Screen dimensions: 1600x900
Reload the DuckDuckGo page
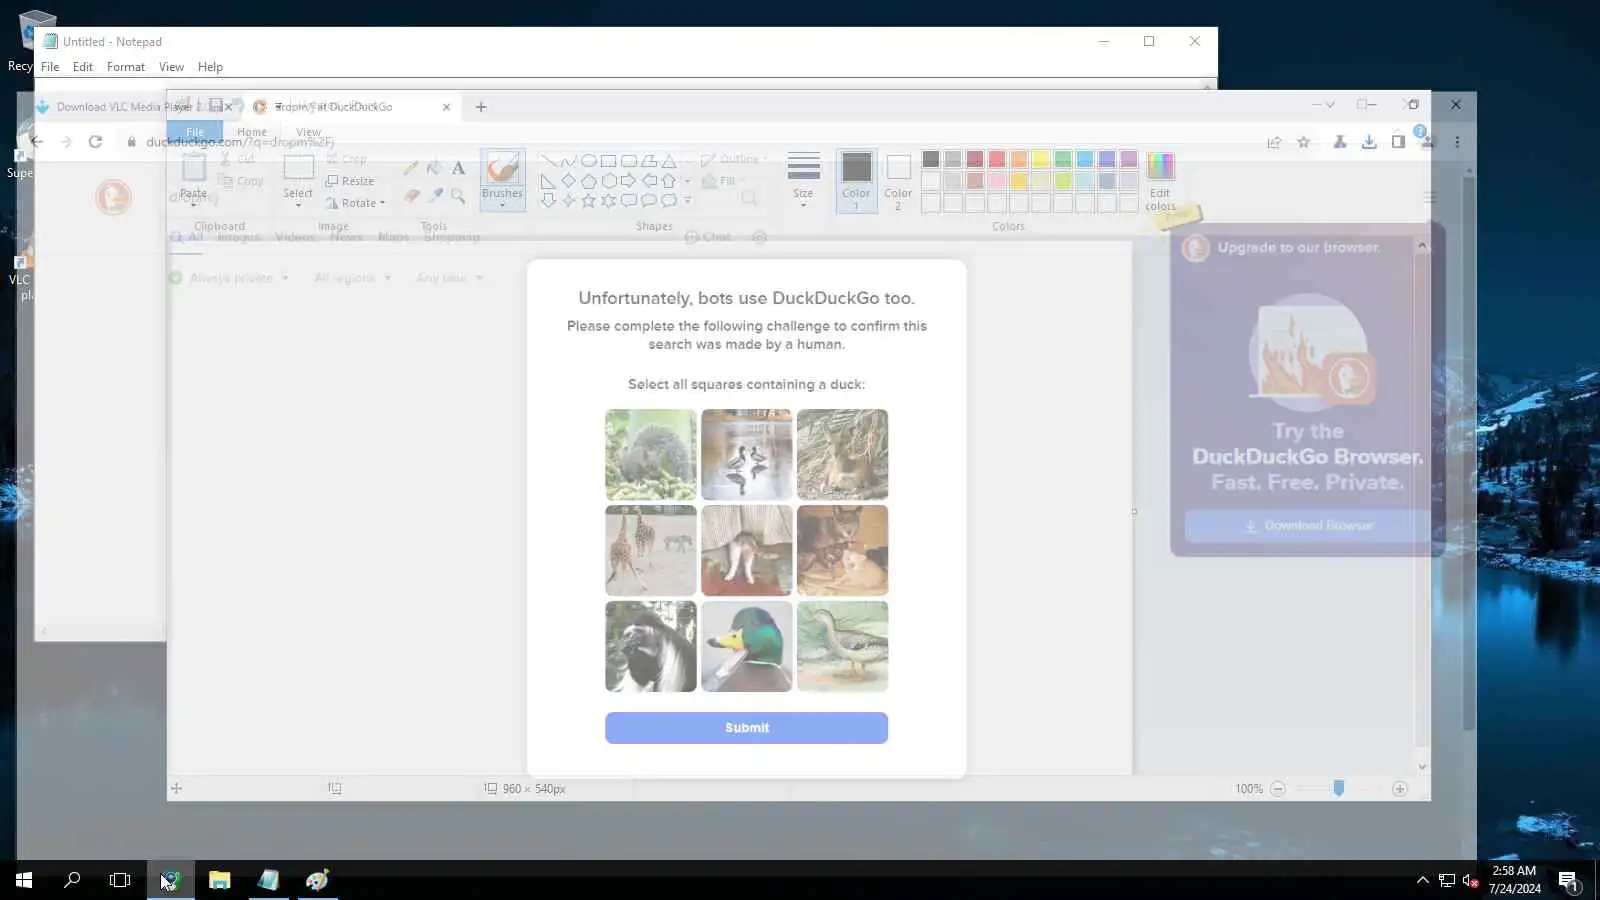click(95, 142)
